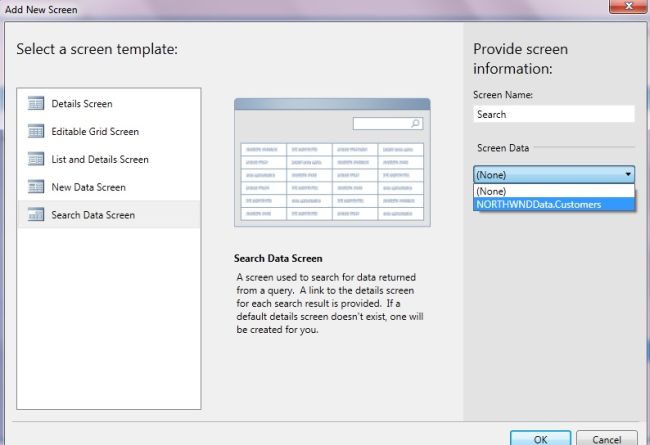Click the Search Data Screen template icon
650x445 pixels.
point(36,214)
